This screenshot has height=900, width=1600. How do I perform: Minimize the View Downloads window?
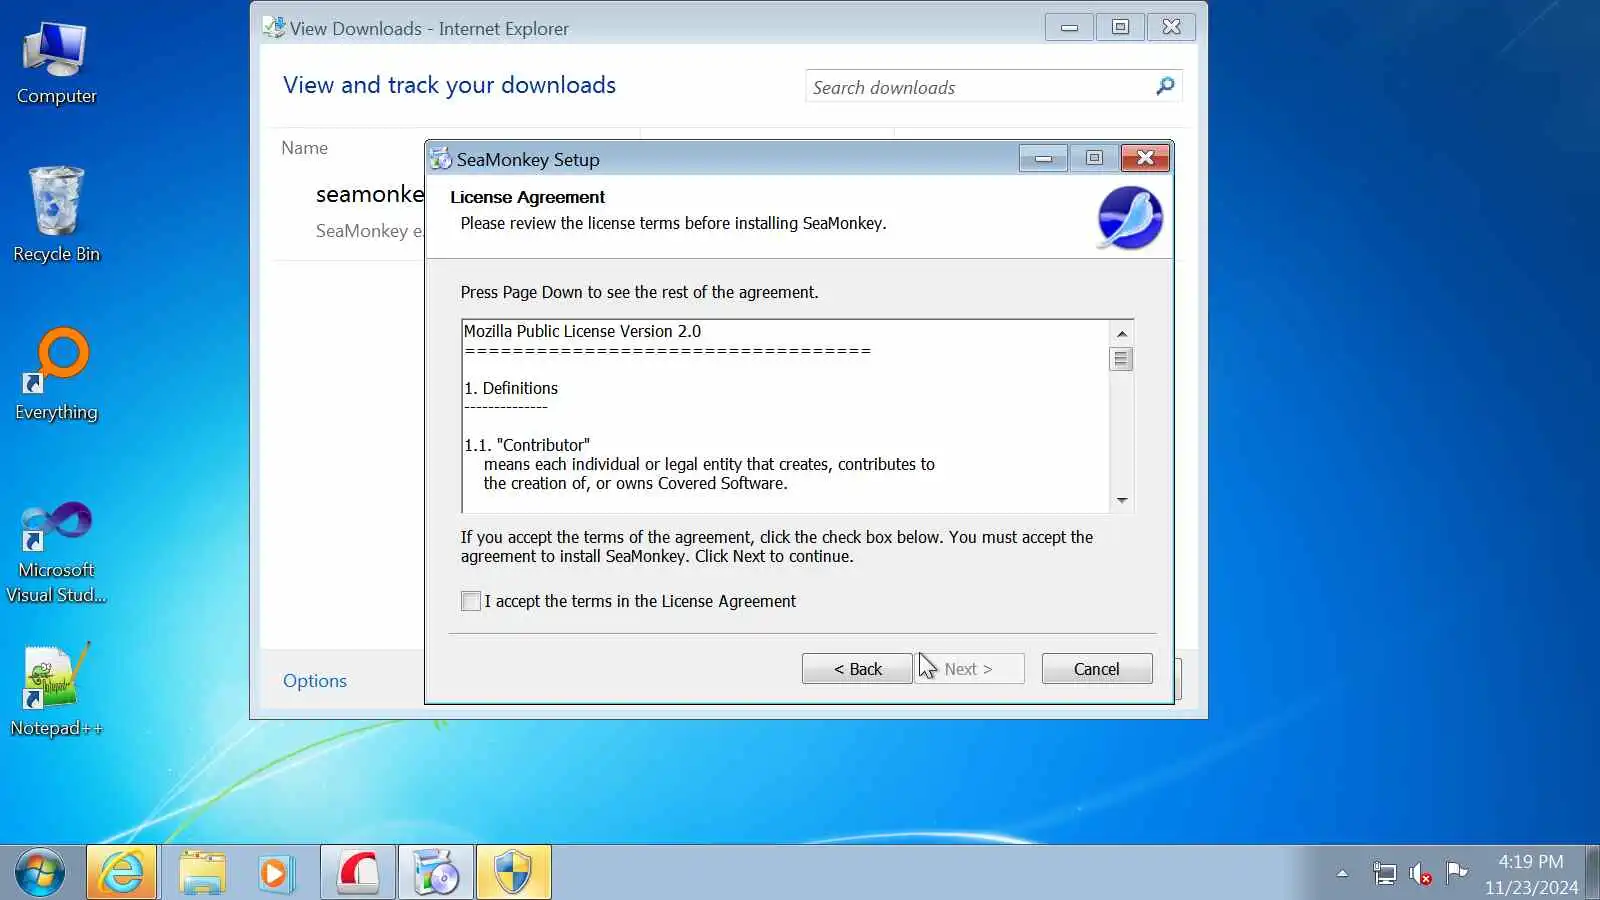[x=1069, y=28]
